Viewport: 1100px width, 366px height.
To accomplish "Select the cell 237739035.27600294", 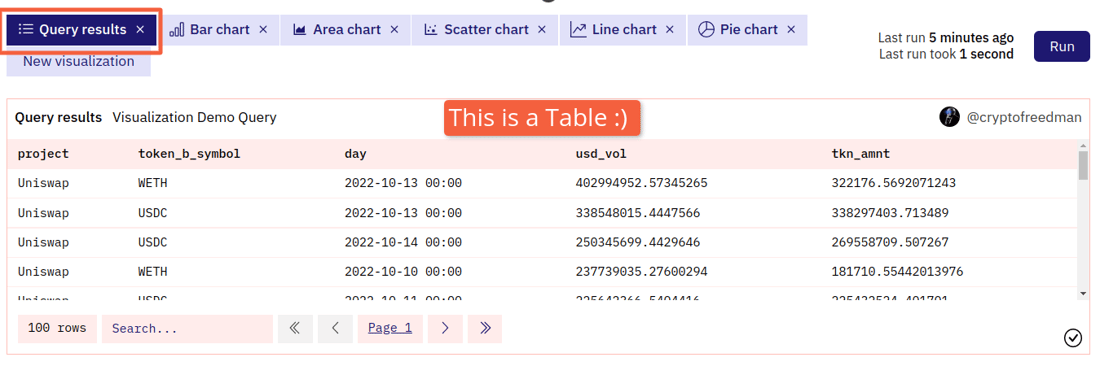I will point(641,271).
